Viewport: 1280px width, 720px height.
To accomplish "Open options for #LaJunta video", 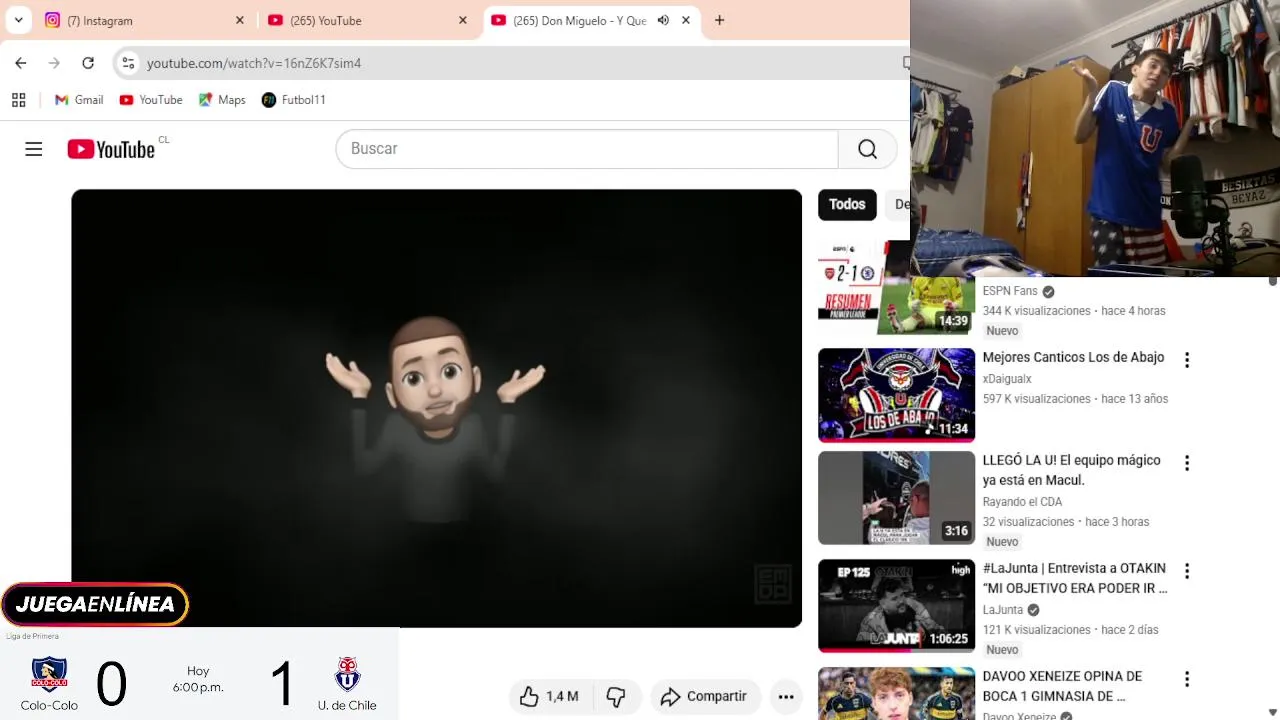I will (x=1187, y=571).
